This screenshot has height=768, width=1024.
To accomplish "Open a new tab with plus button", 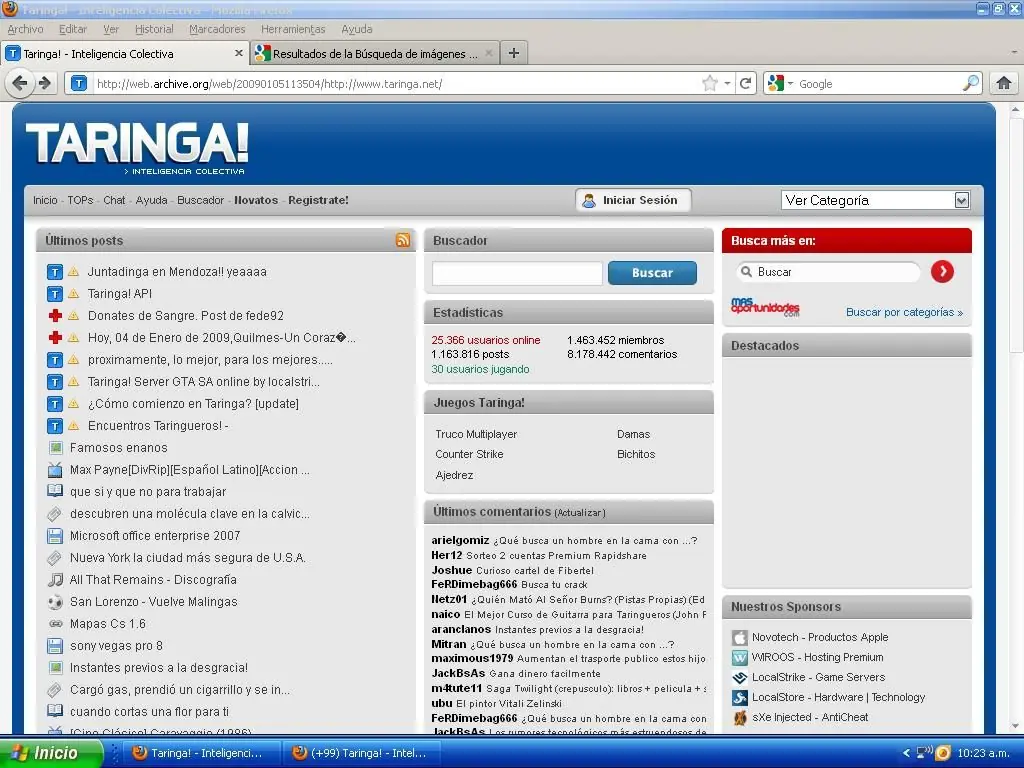I will (514, 53).
